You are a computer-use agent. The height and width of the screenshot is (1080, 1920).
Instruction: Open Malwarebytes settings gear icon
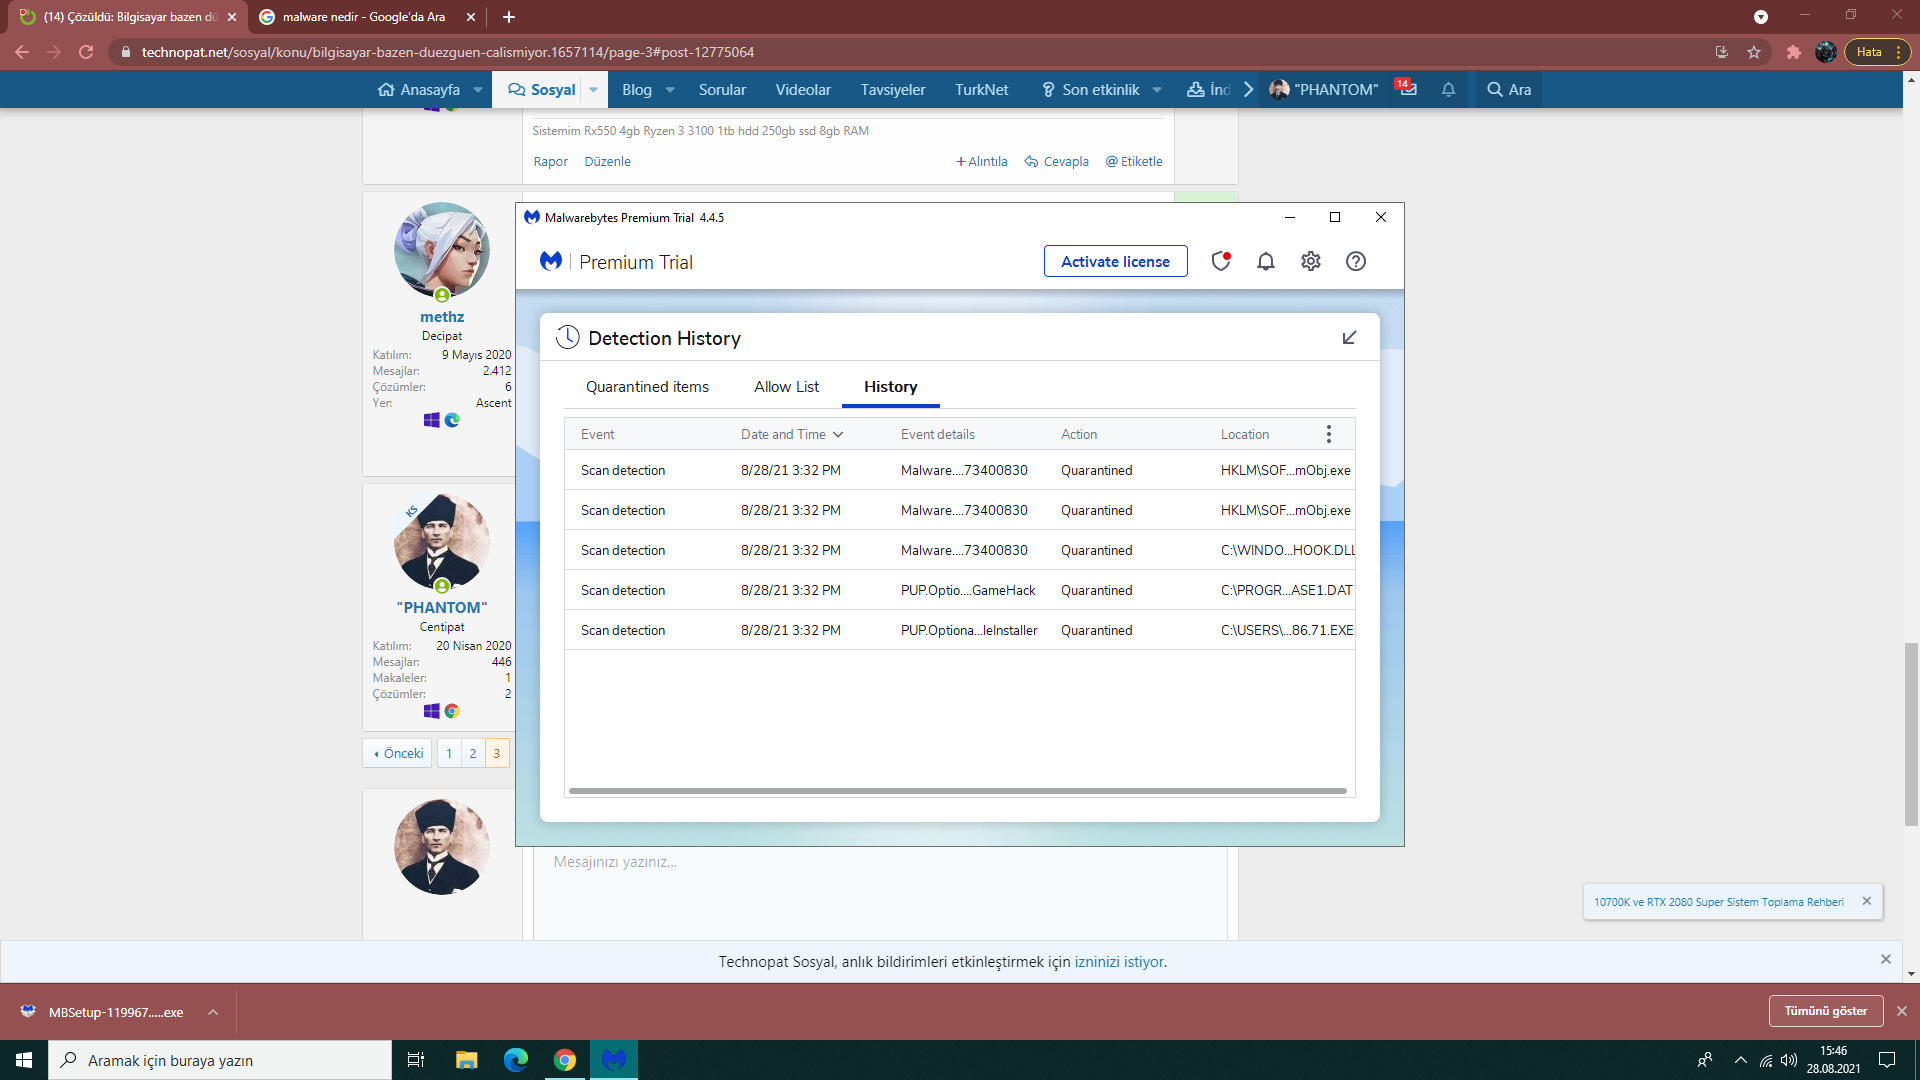point(1310,261)
